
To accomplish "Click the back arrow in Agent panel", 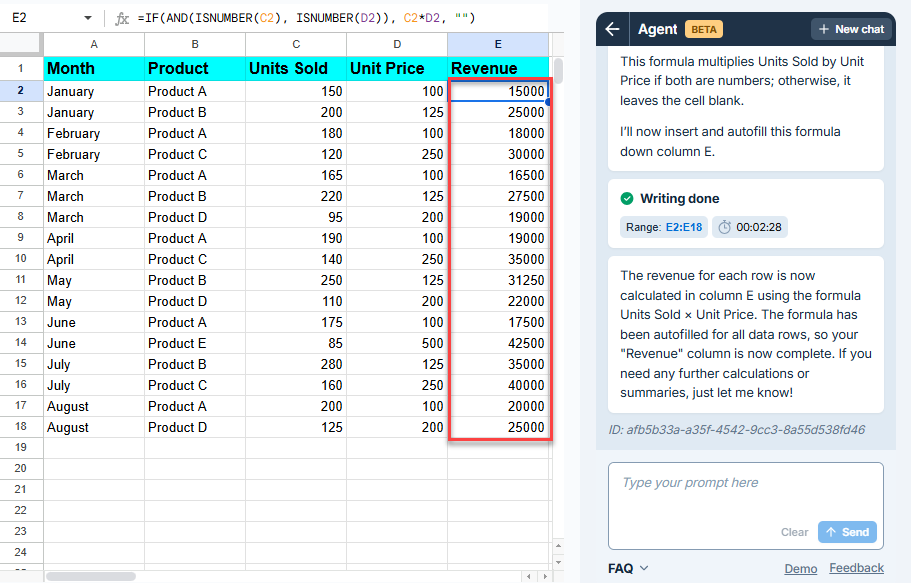I will [612, 29].
